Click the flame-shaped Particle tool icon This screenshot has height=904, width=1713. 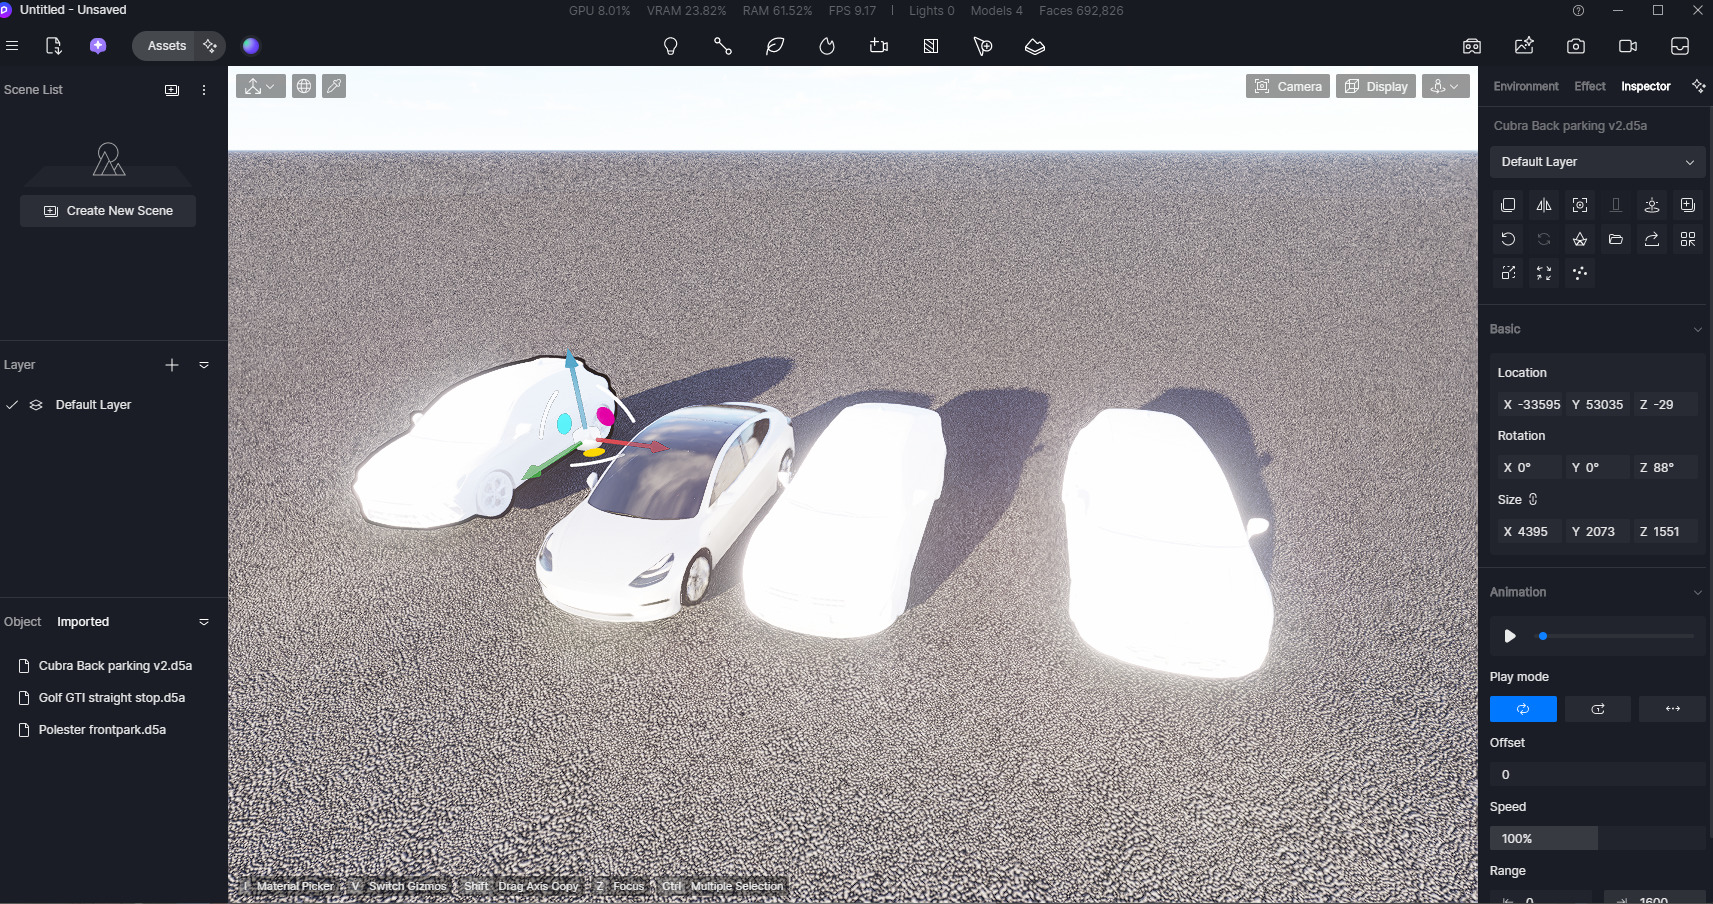(827, 46)
